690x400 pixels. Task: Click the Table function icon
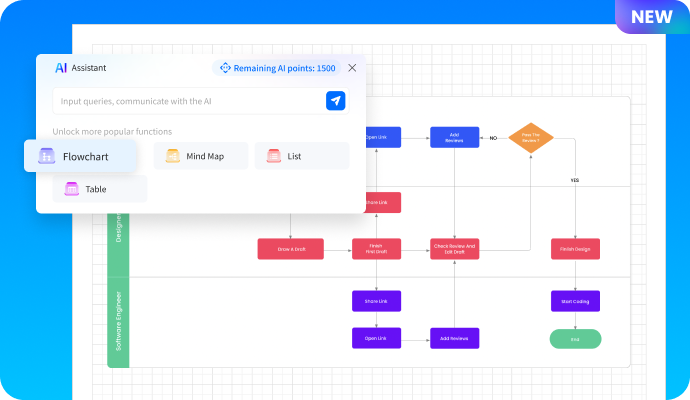[71, 189]
